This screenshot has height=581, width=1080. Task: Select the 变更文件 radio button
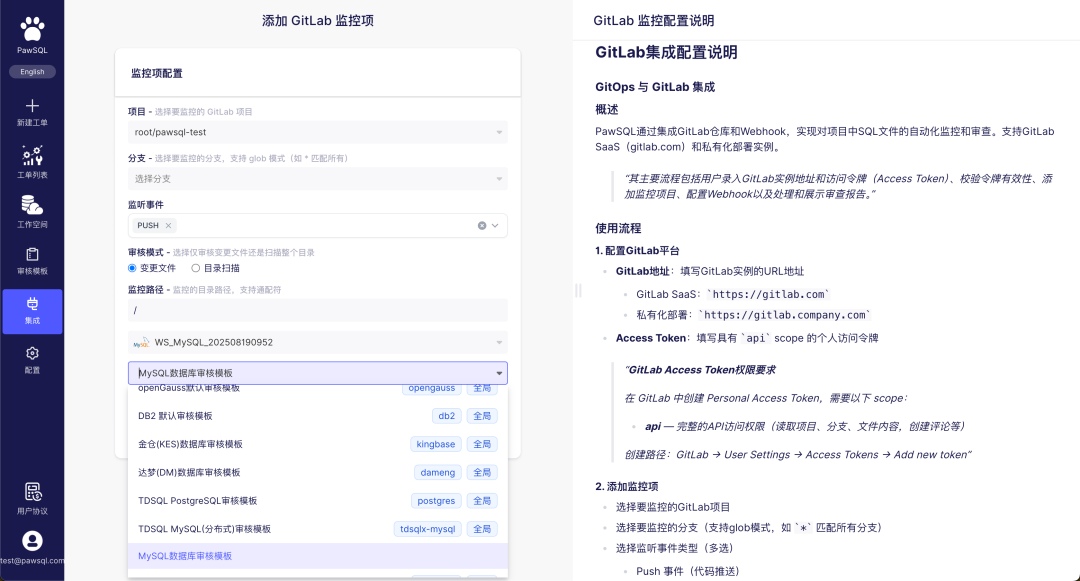(x=132, y=268)
